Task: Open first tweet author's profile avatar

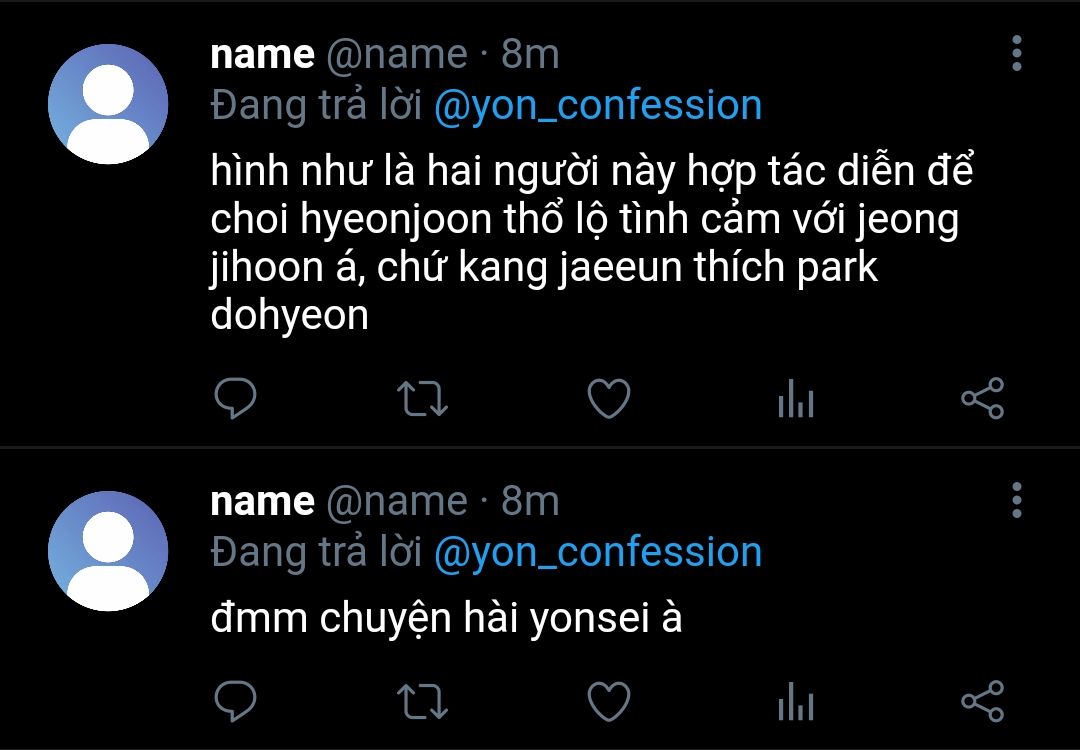Action: [x=108, y=104]
